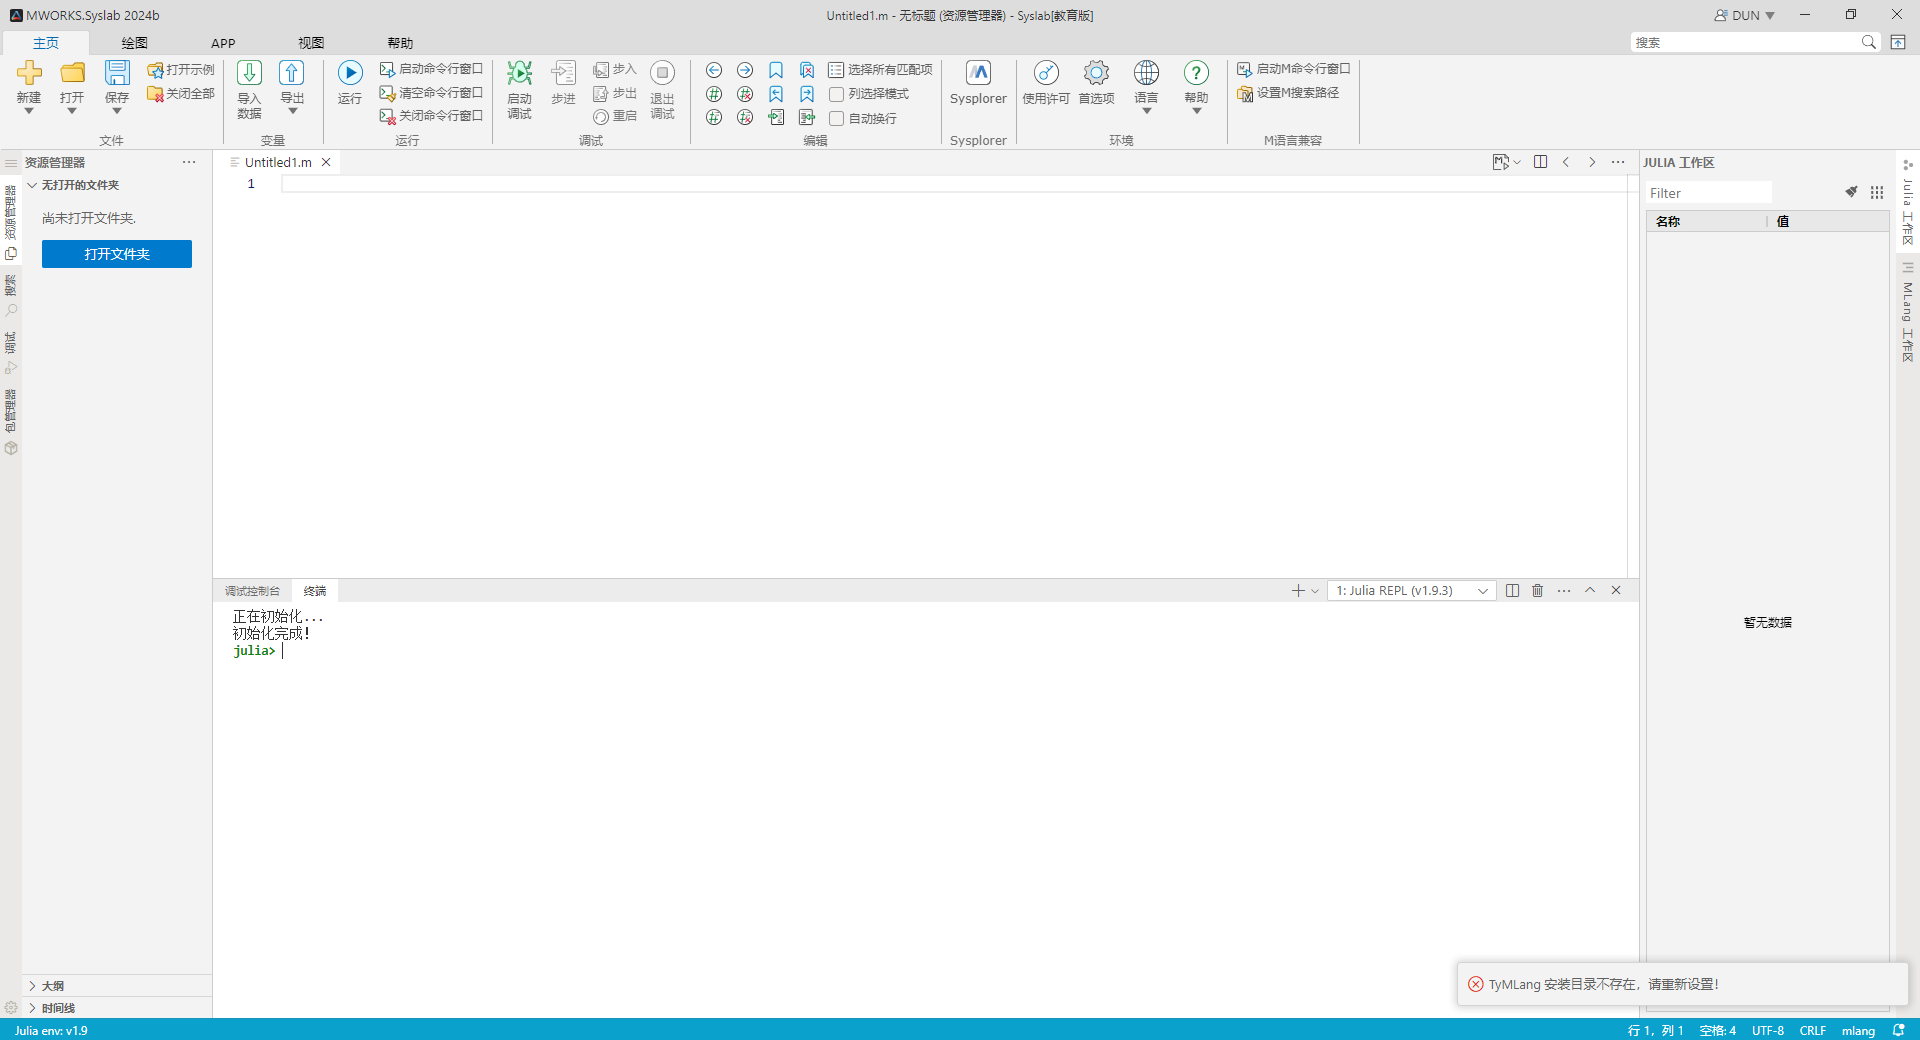Open the 保存 dropdown arrow
Viewport: 1920px width, 1040px height.
click(x=117, y=111)
